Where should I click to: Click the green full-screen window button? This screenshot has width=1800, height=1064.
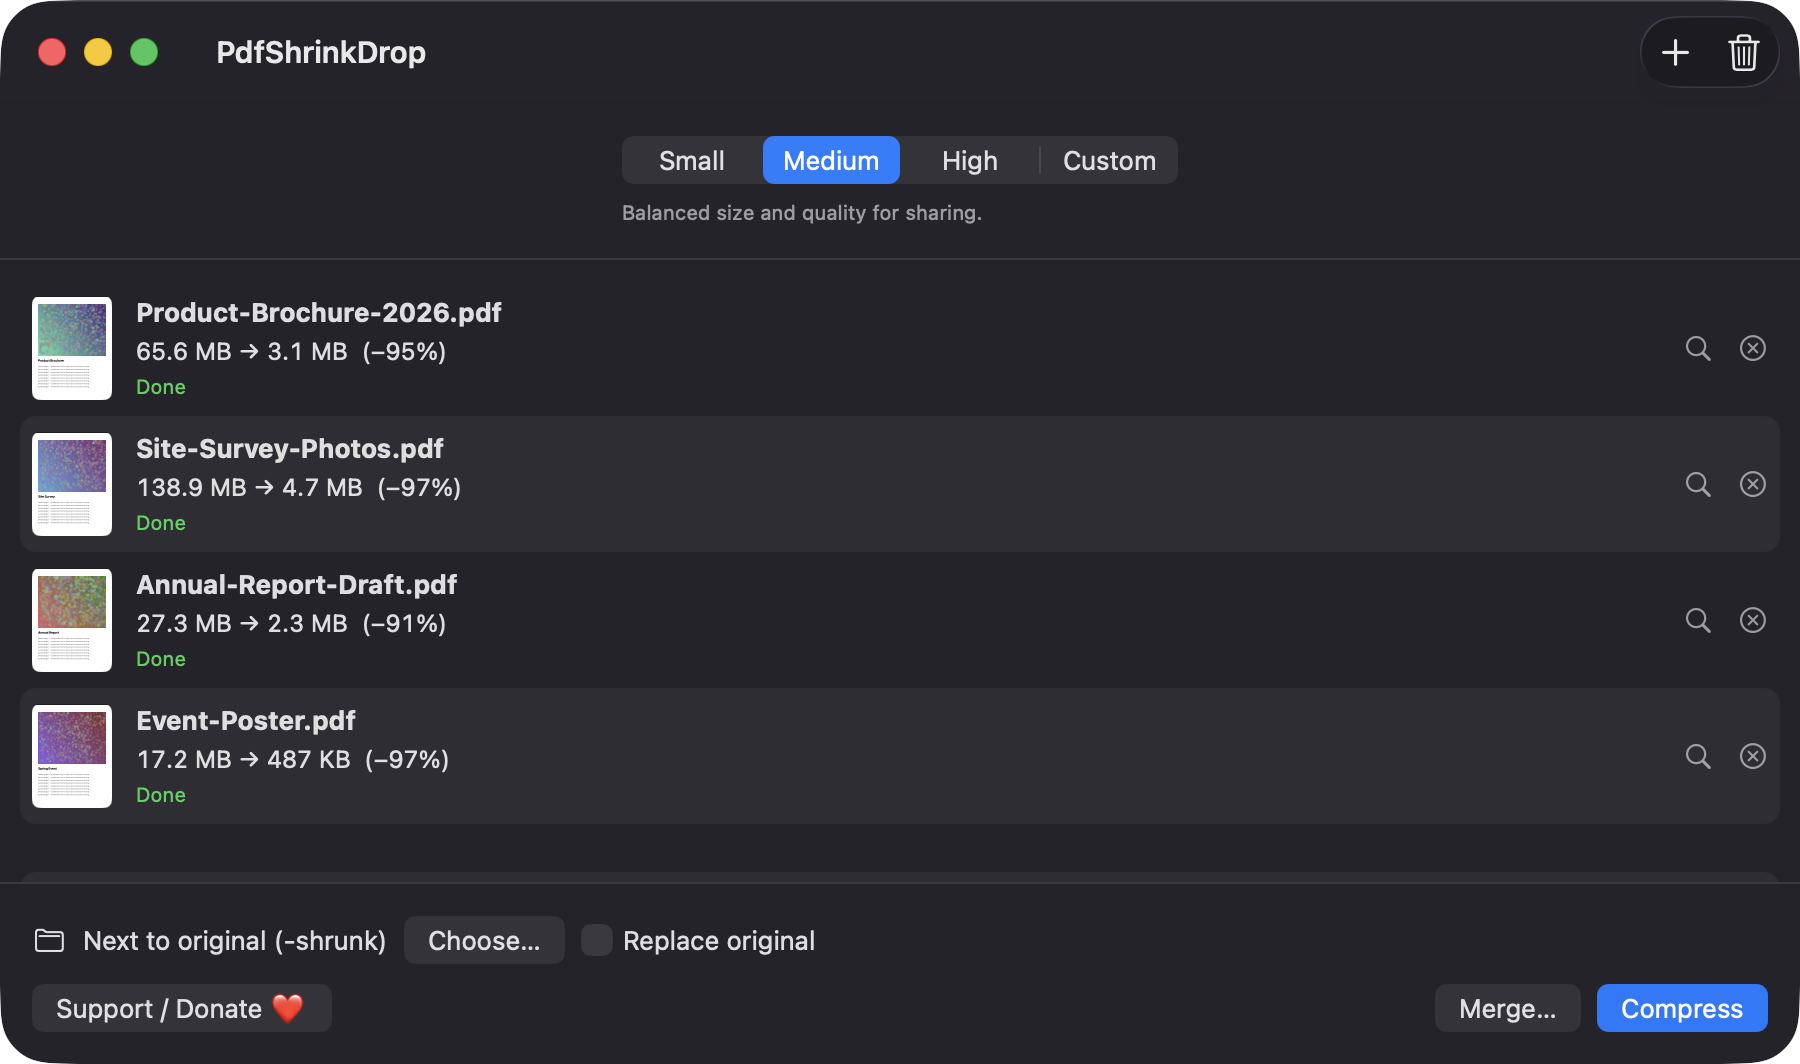click(144, 52)
